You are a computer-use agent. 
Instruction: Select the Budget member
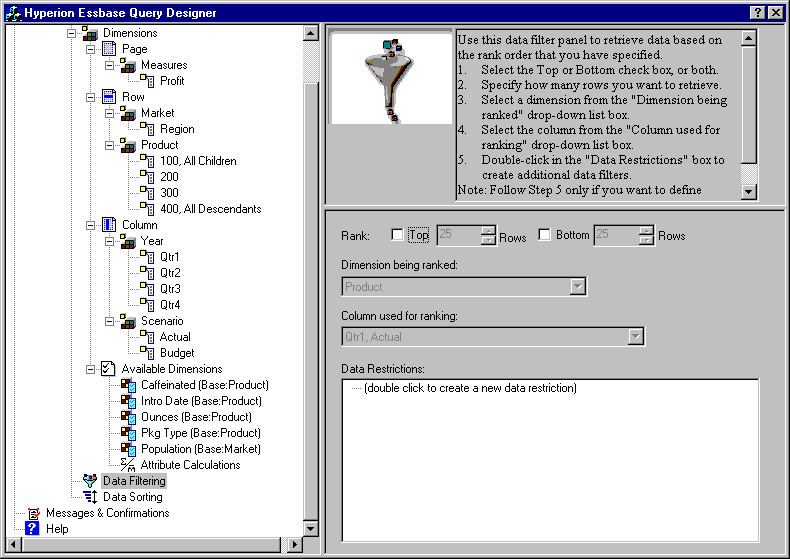click(x=177, y=353)
